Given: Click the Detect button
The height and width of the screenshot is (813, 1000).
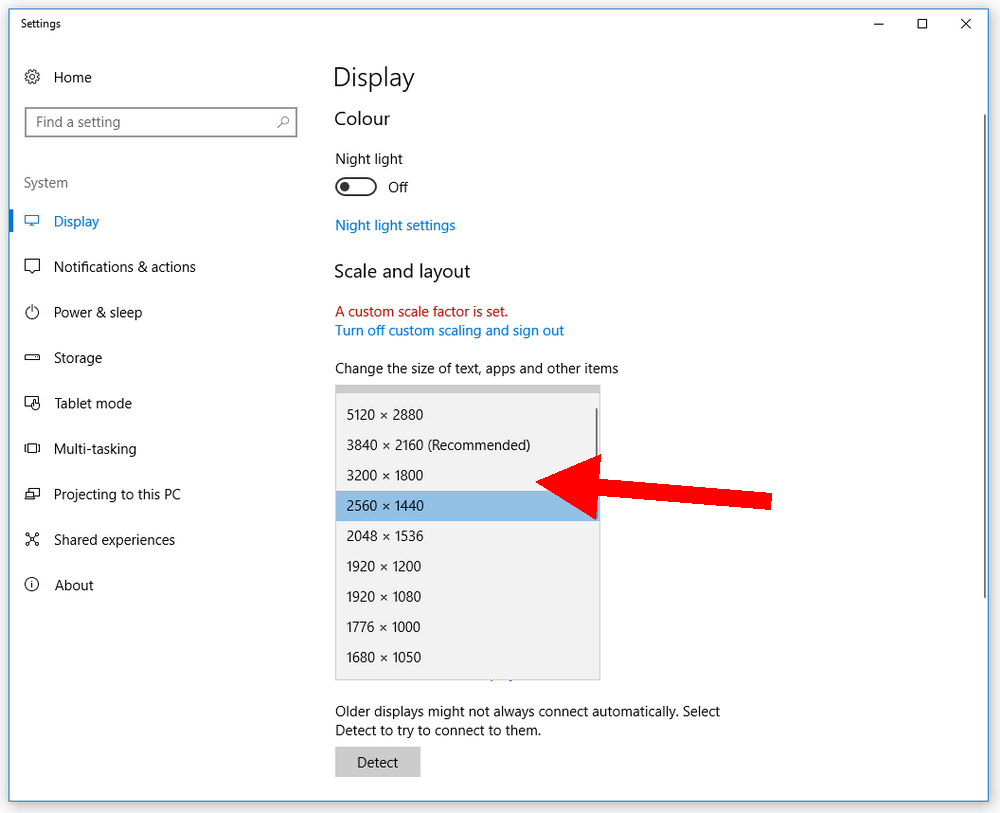Looking at the screenshot, I should point(378,762).
